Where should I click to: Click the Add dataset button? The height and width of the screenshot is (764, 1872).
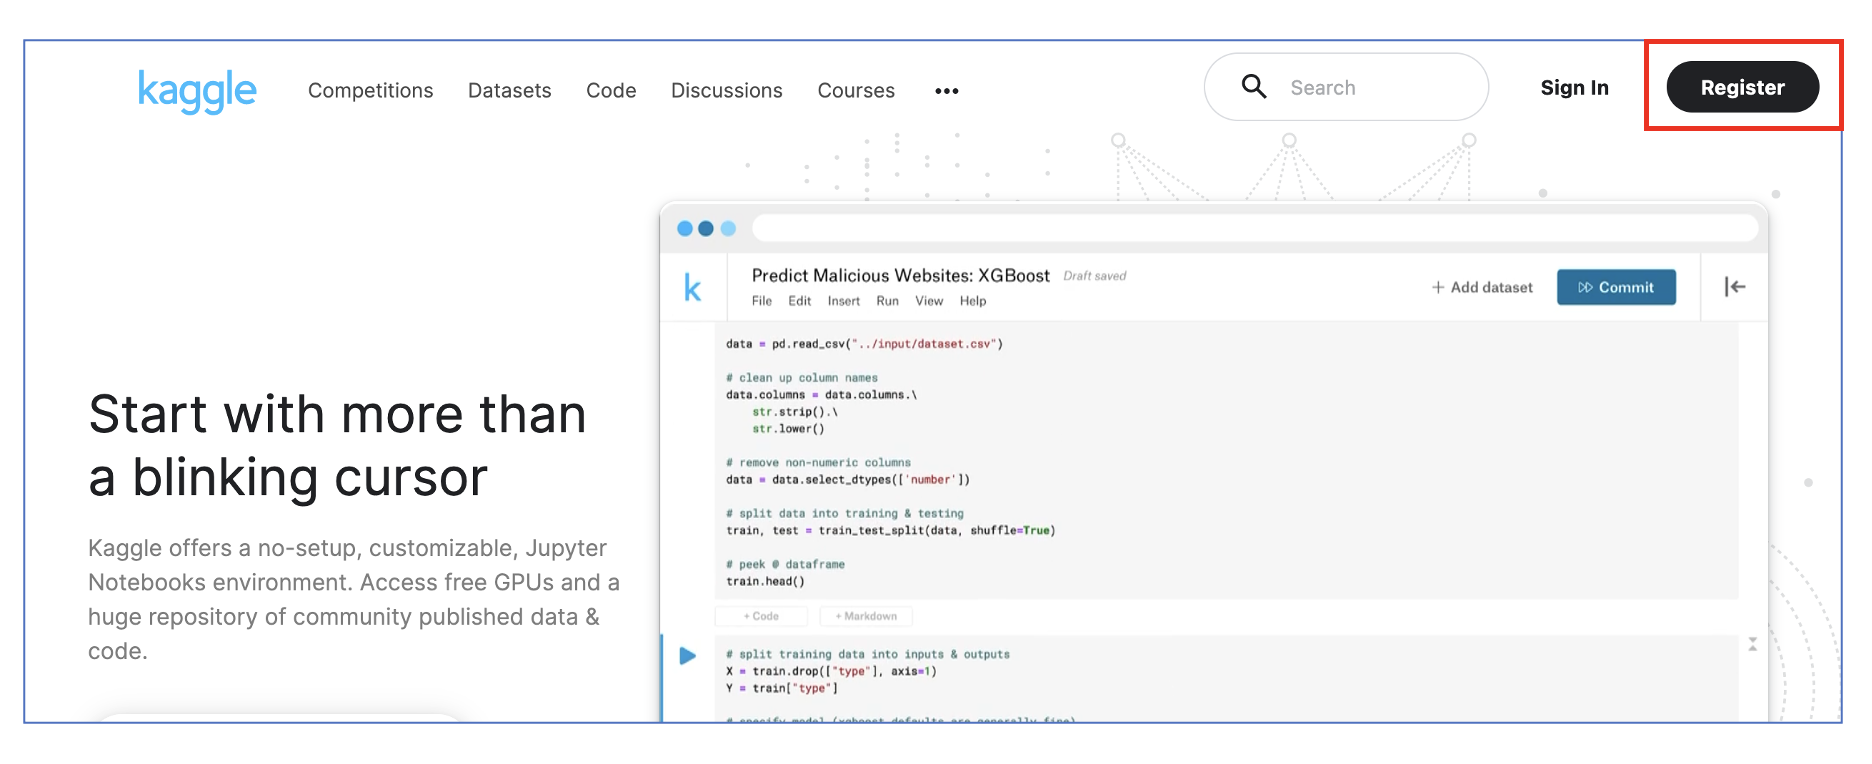[1482, 287]
